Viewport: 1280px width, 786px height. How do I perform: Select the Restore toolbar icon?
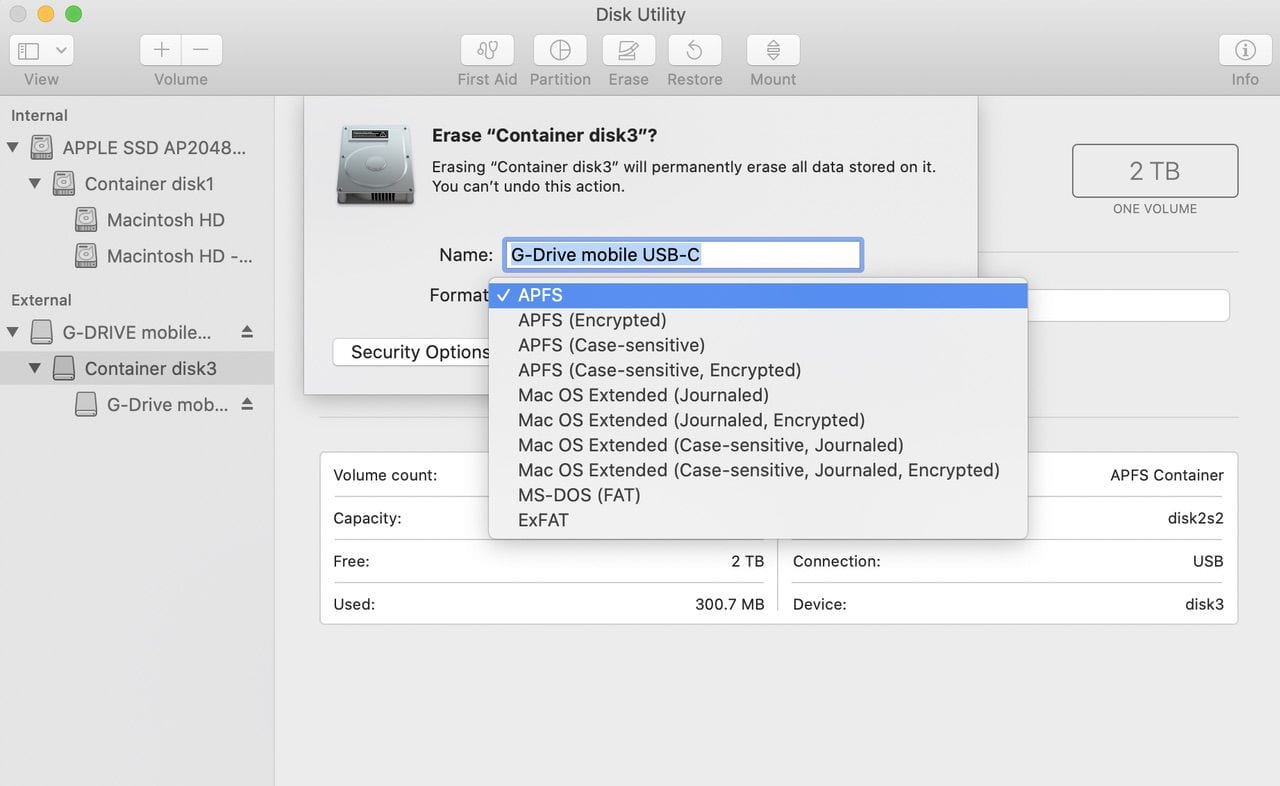(x=694, y=50)
